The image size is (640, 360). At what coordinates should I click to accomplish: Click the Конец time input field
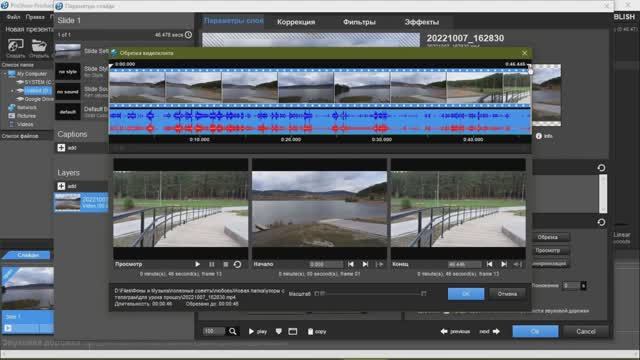pyautogui.click(x=464, y=264)
